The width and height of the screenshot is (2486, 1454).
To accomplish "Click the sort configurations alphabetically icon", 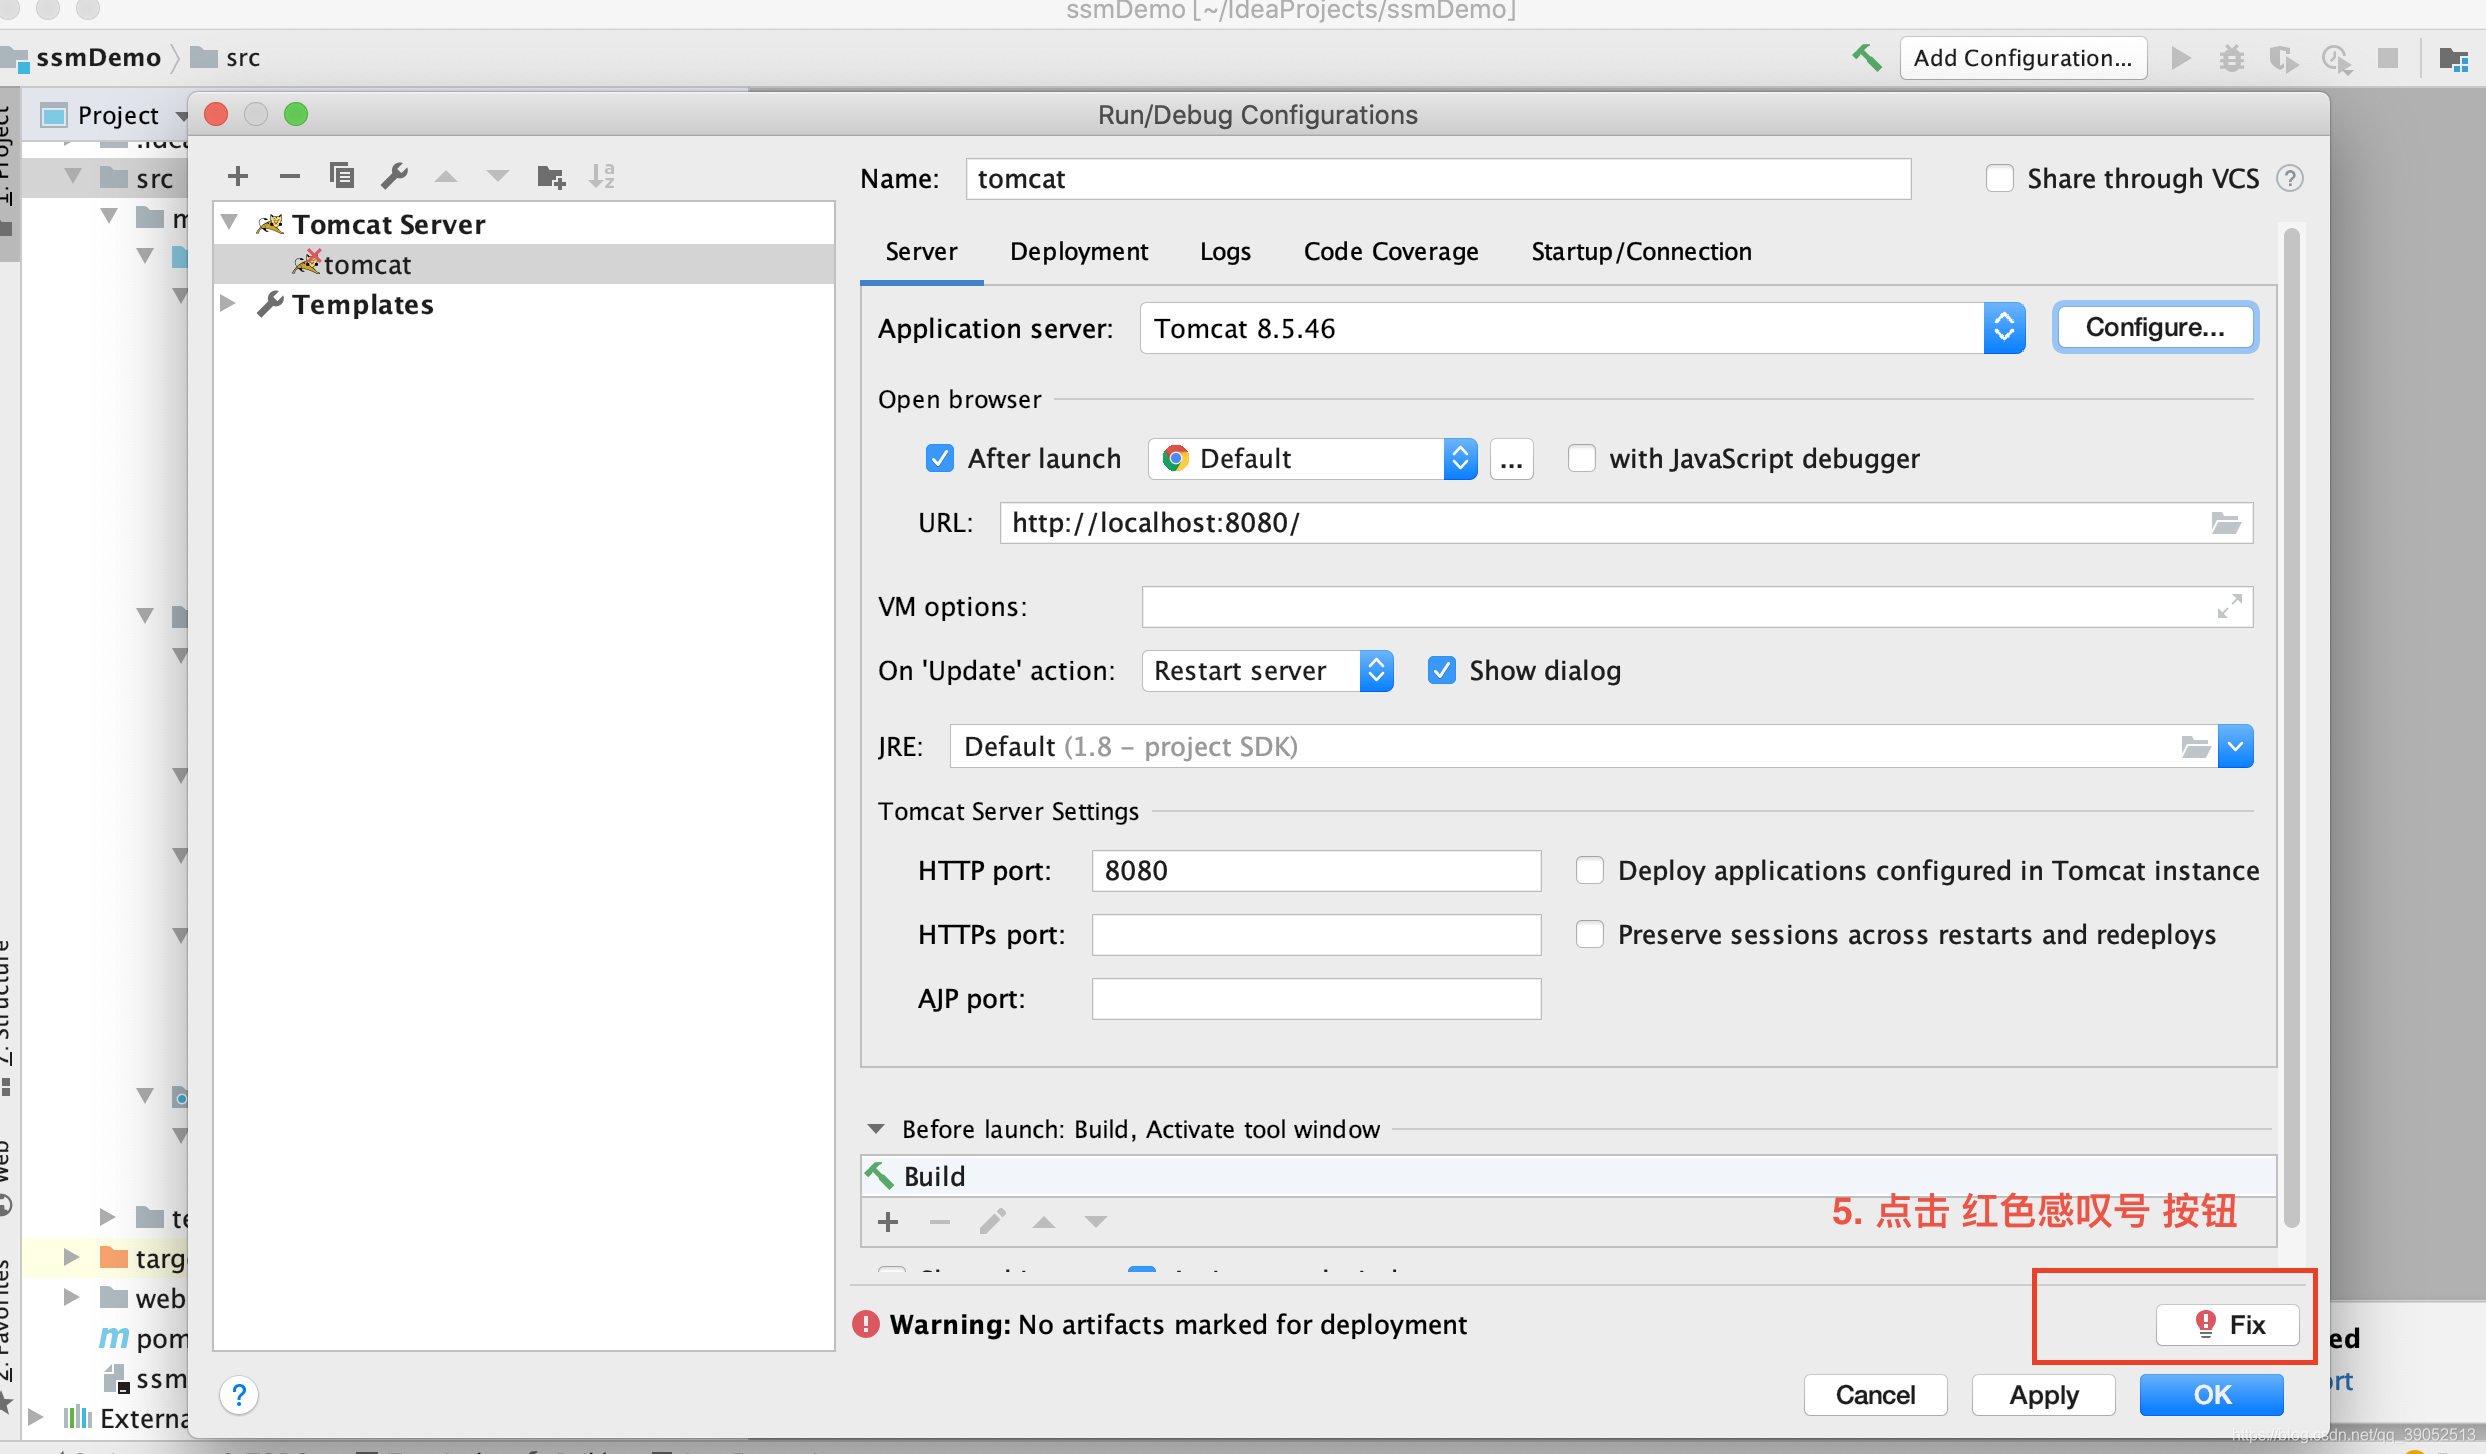I will (602, 177).
